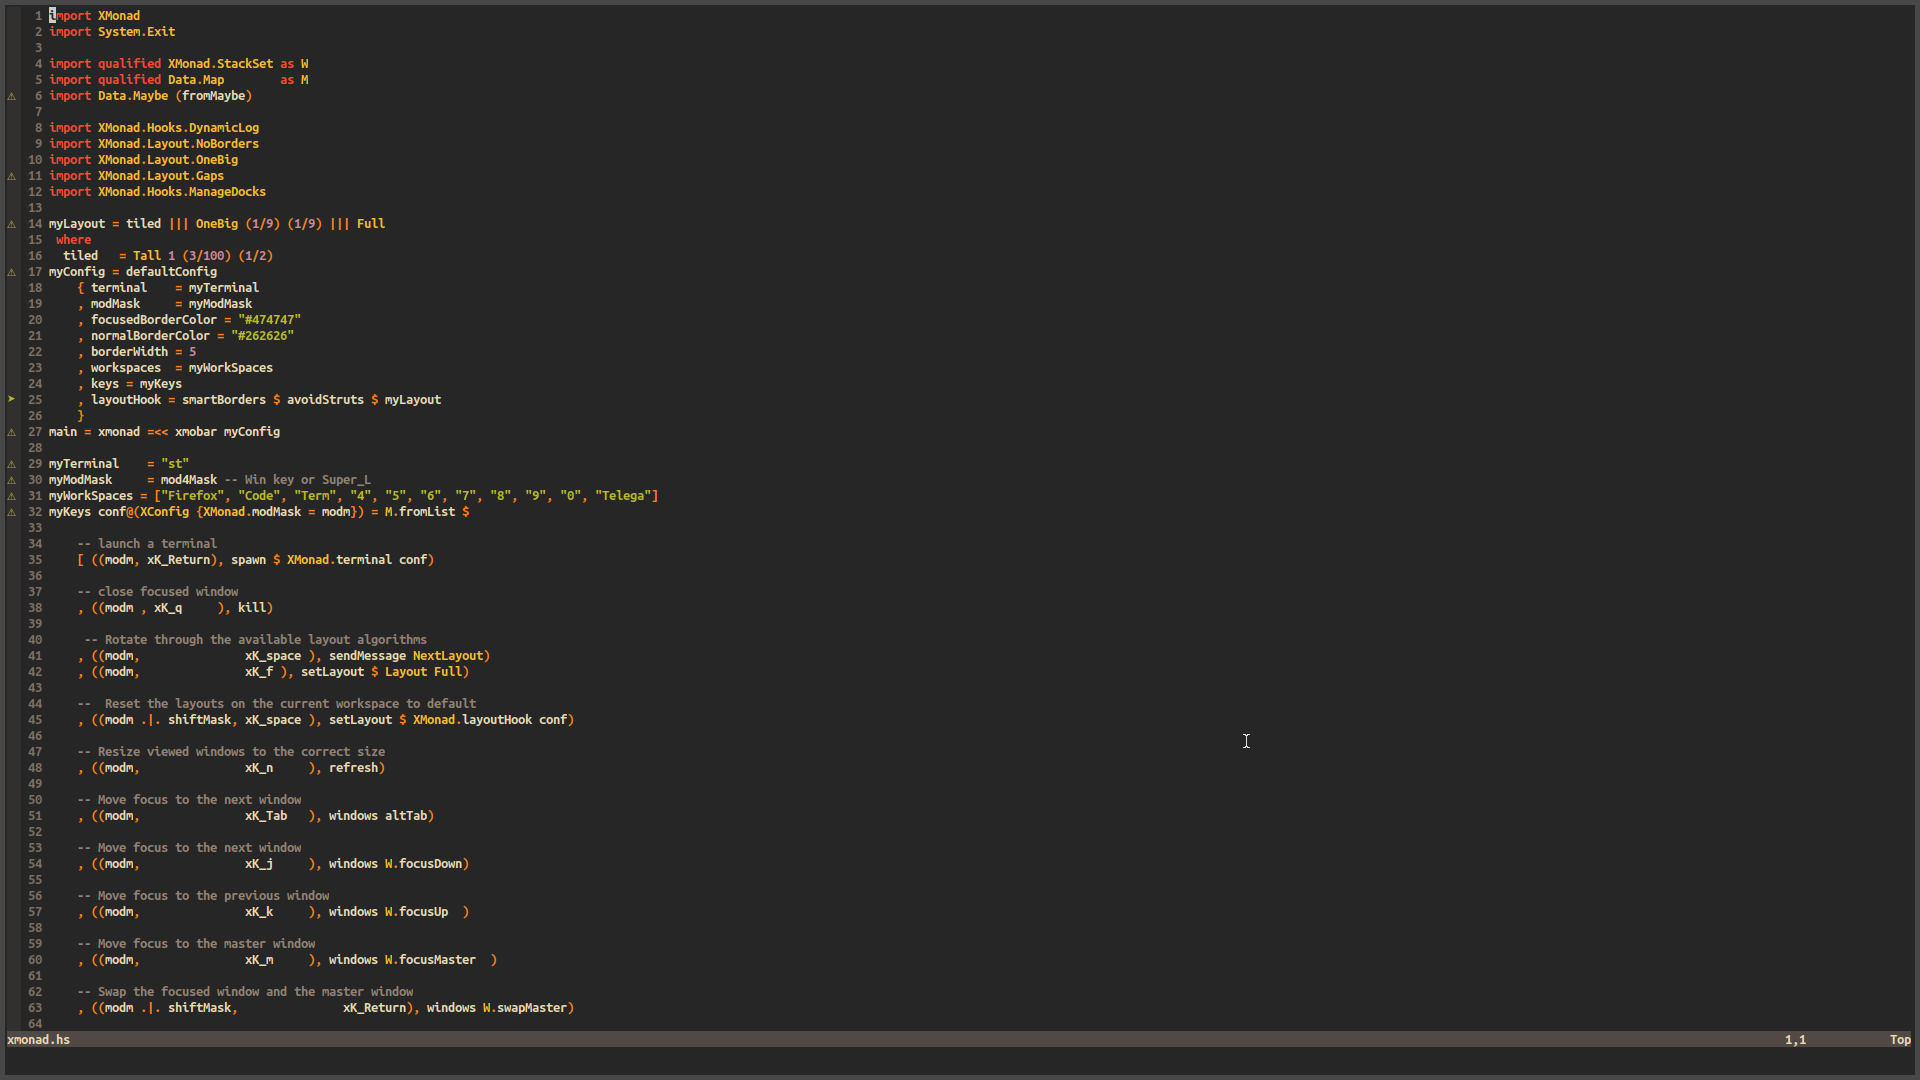This screenshot has width=1920, height=1080.
Task: Click the warning sign beside line 11
Action: tap(12, 176)
